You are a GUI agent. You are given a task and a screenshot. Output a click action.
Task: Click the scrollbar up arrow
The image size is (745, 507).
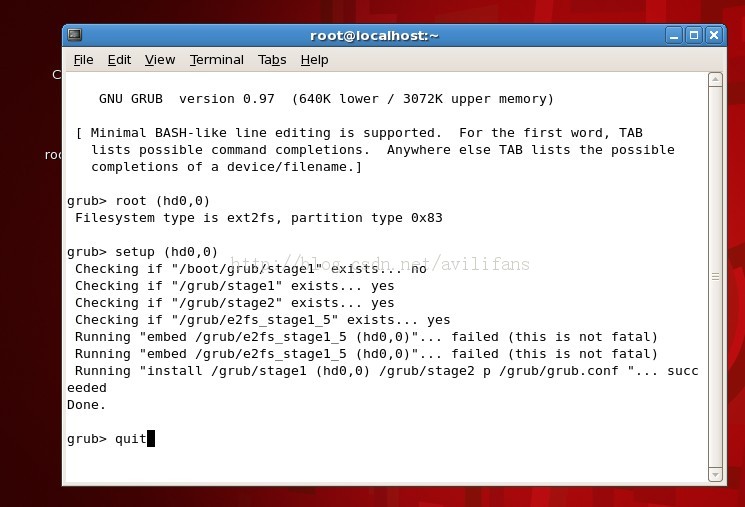[715, 79]
